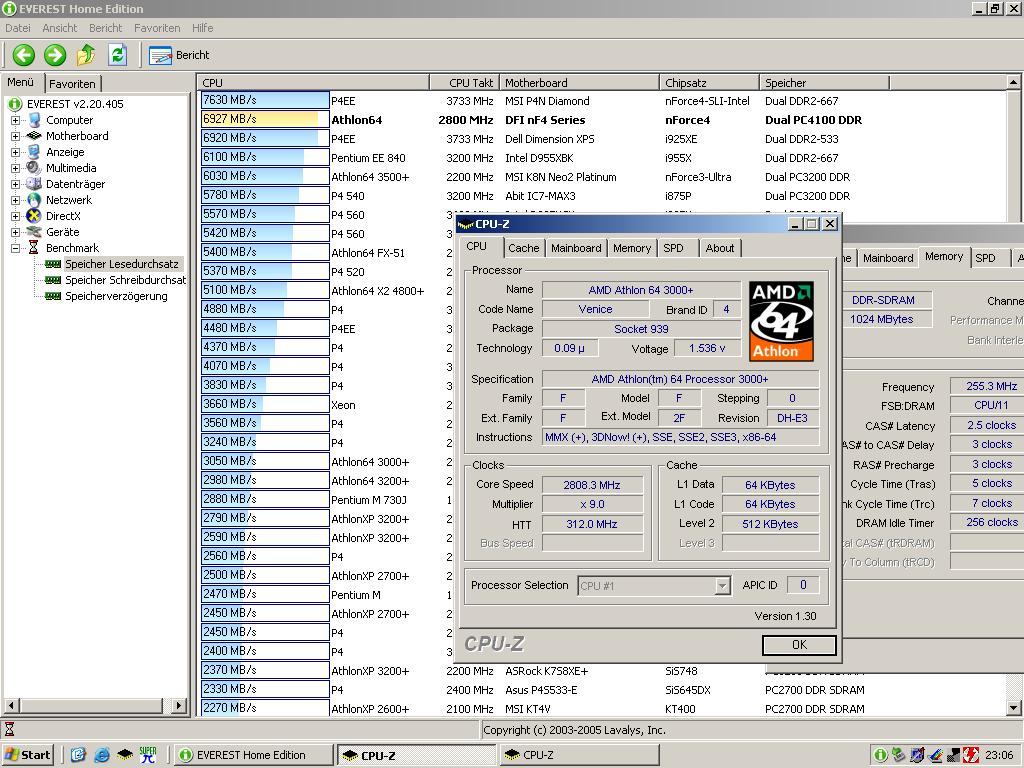Click the green Forward arrow toolbar icon
1024x768 pixels.
(55, 55)
